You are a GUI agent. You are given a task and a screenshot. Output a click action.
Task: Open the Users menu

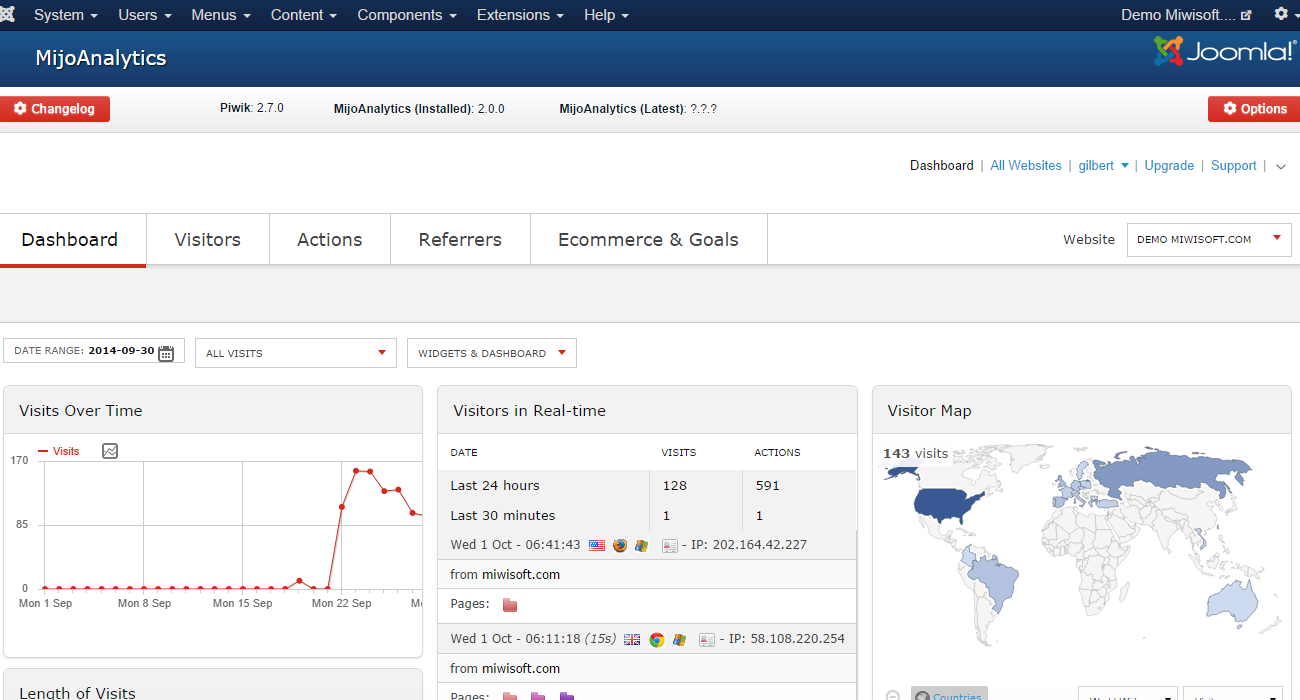click(145, 15)
